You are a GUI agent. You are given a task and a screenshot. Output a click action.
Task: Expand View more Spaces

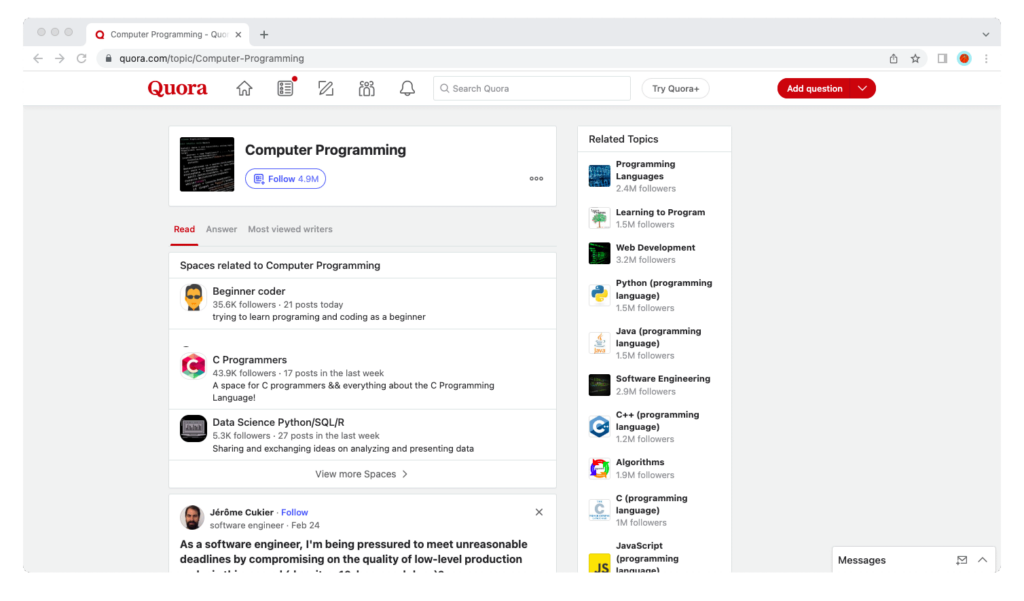coord(362,474)
